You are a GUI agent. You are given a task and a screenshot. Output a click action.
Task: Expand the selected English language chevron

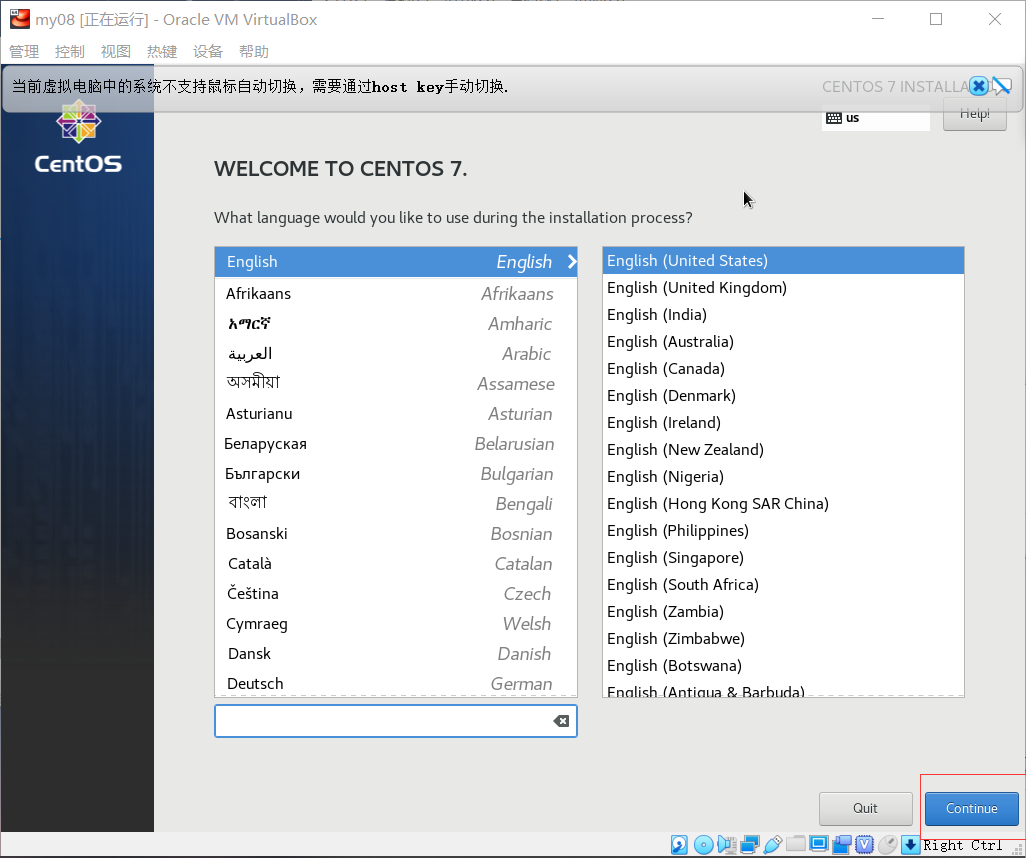pyautogui.click(x=572, y=262)
